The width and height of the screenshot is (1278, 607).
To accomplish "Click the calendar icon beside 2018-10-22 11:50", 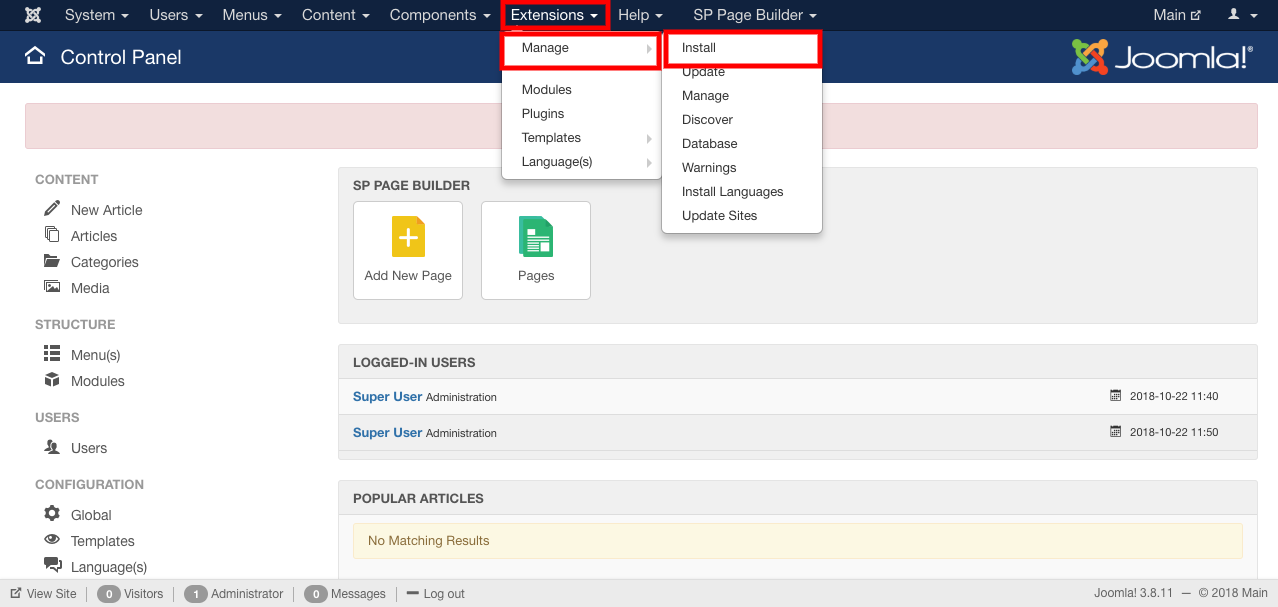I will pyautogui.click(x=1116, y=432).
